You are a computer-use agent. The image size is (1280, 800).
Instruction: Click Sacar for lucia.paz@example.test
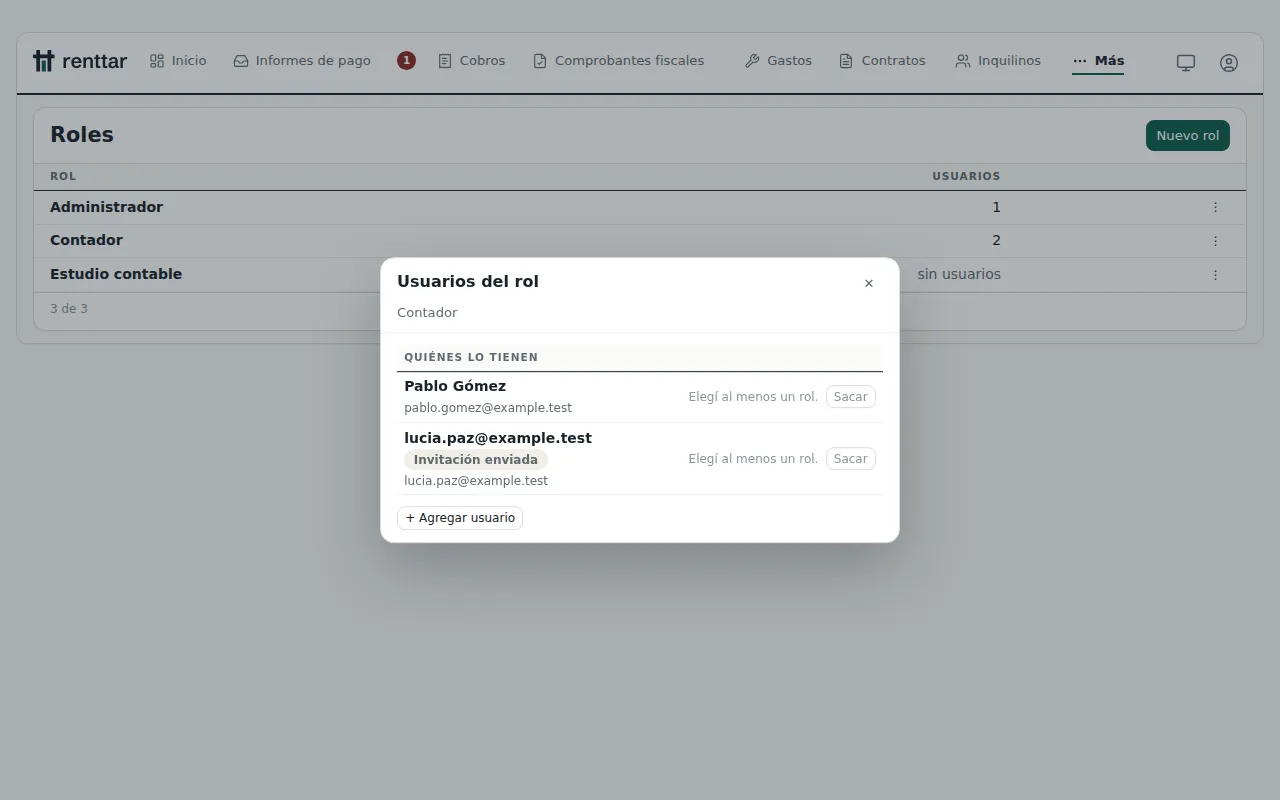(x=851, y=459)
